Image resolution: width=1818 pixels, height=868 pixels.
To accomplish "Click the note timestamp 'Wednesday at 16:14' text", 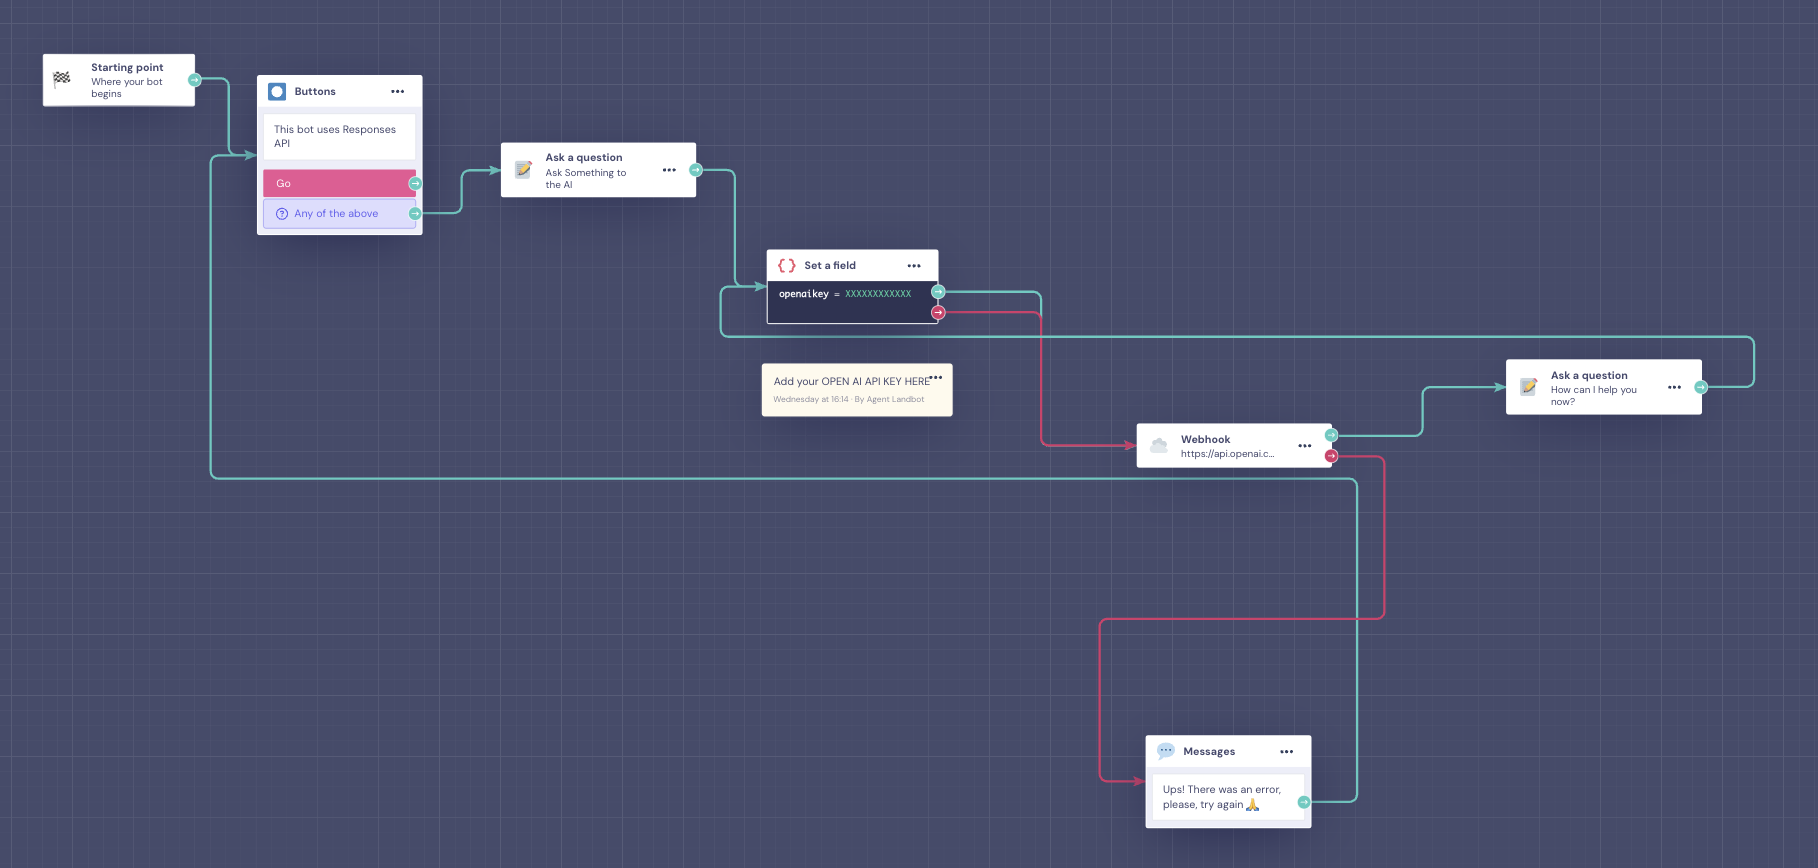I will coord(811,399).
